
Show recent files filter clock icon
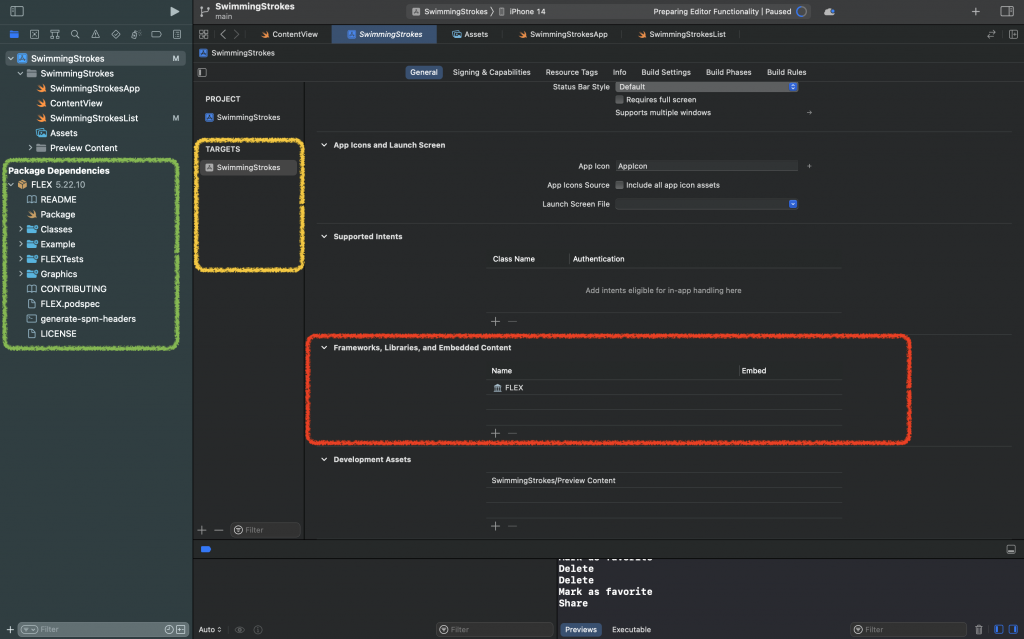tap(169, 629)
